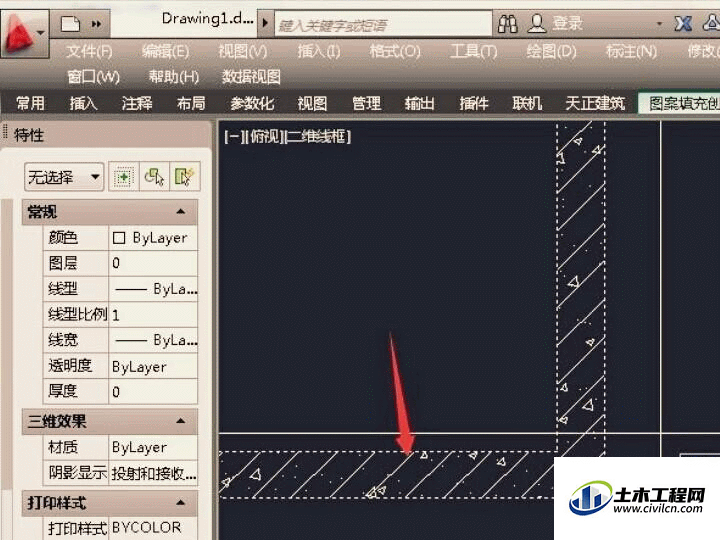Open the 窗口(W) menu
720x540 pixels.
point(93,76)
